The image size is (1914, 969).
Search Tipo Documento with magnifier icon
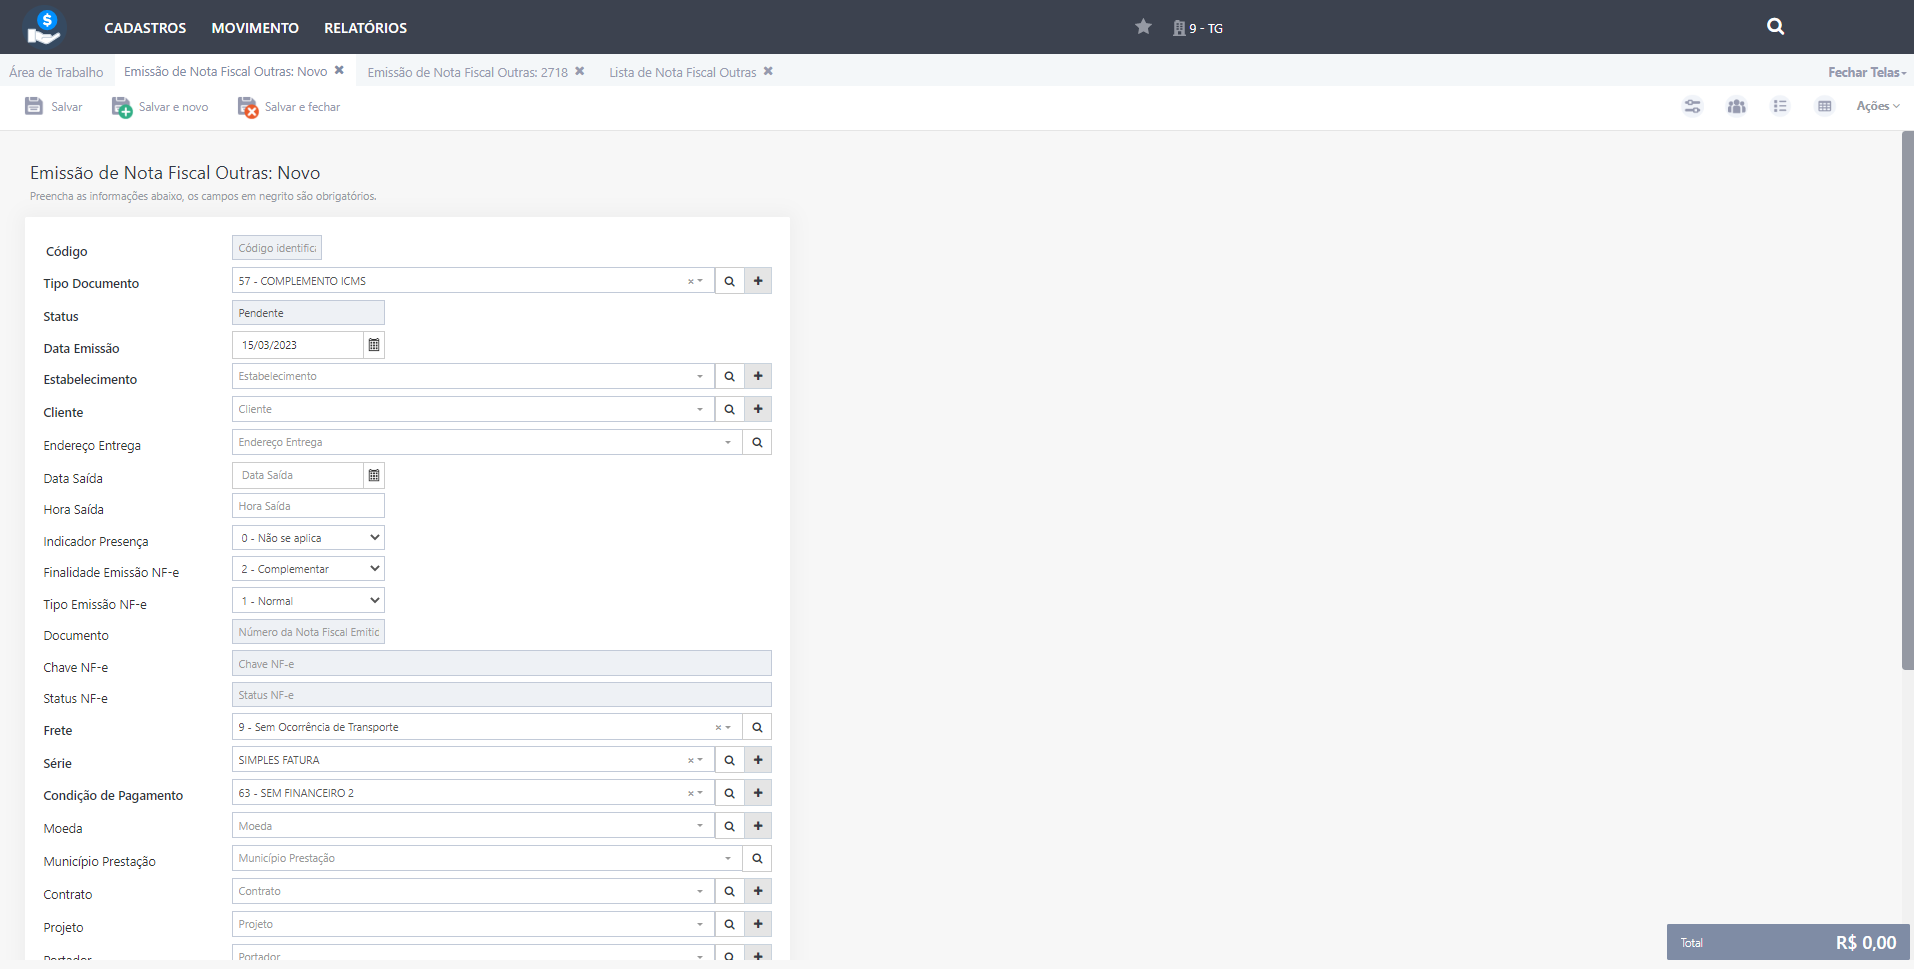(729, 281)
